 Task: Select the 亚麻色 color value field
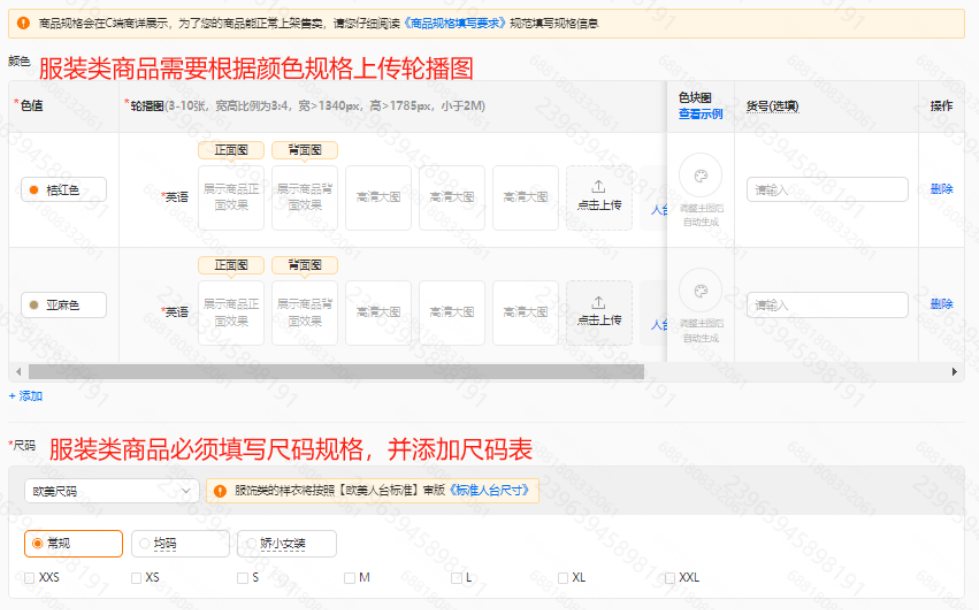click(64, 305)
